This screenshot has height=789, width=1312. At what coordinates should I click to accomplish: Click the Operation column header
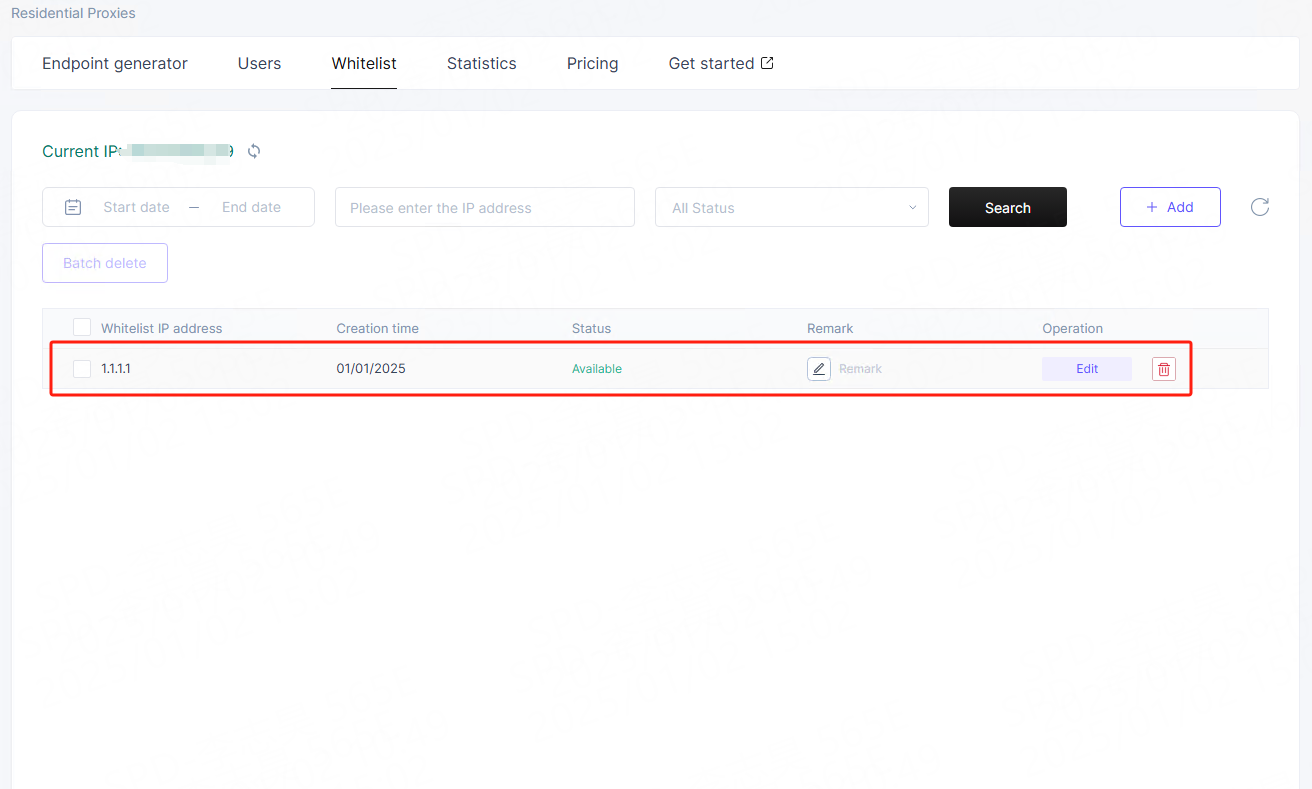(x=1073, y=328)
